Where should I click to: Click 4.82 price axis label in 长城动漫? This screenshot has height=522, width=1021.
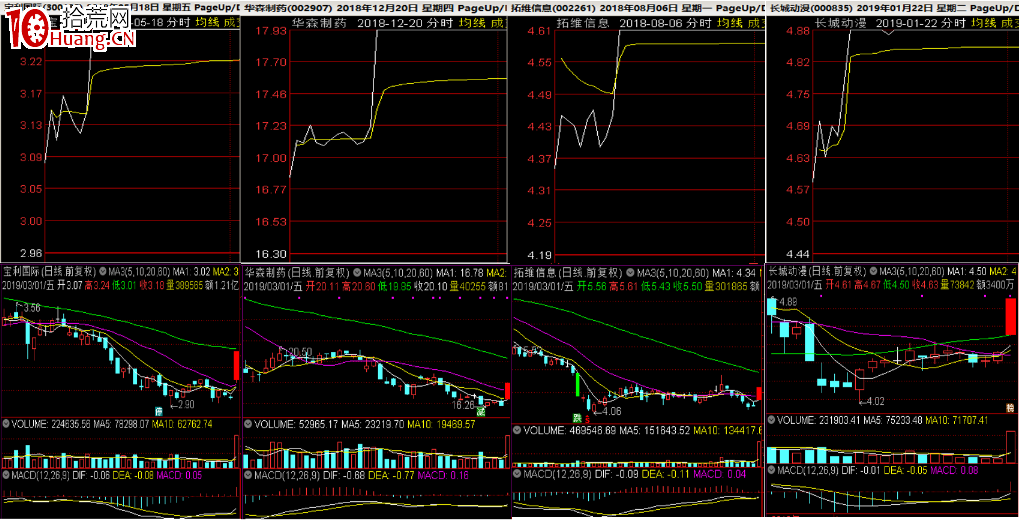pyautogui.click(x=798, y=62)
